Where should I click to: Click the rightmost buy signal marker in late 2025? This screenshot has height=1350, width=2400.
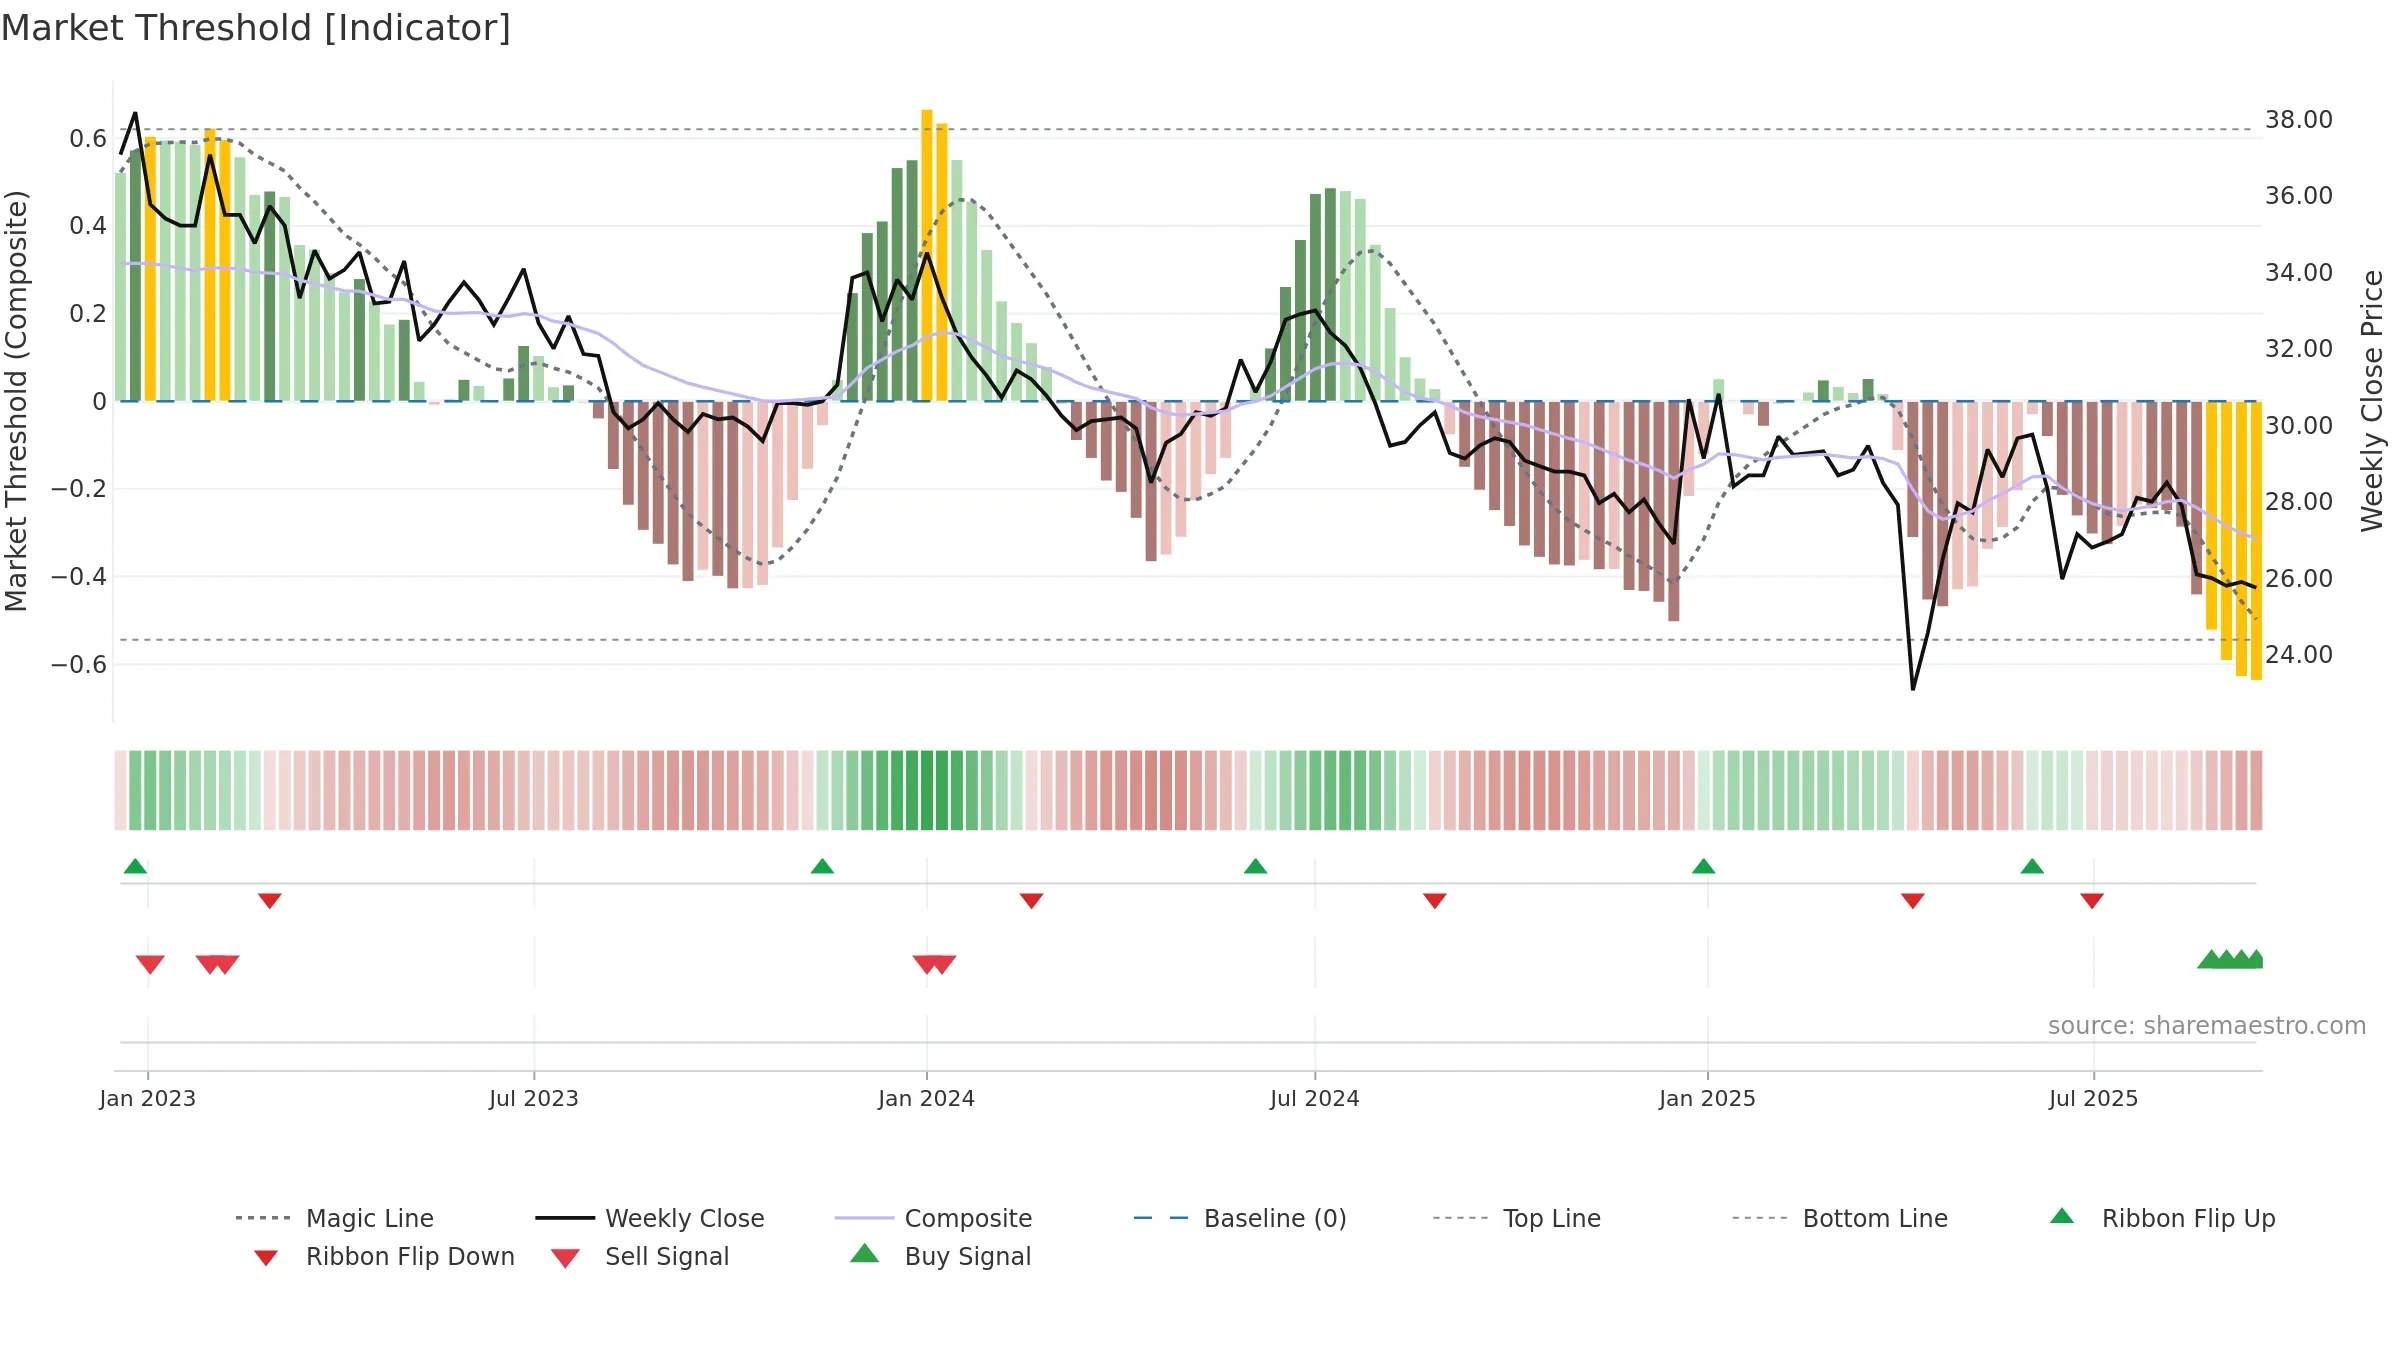pyautogui.click(x=2256, y=960)
